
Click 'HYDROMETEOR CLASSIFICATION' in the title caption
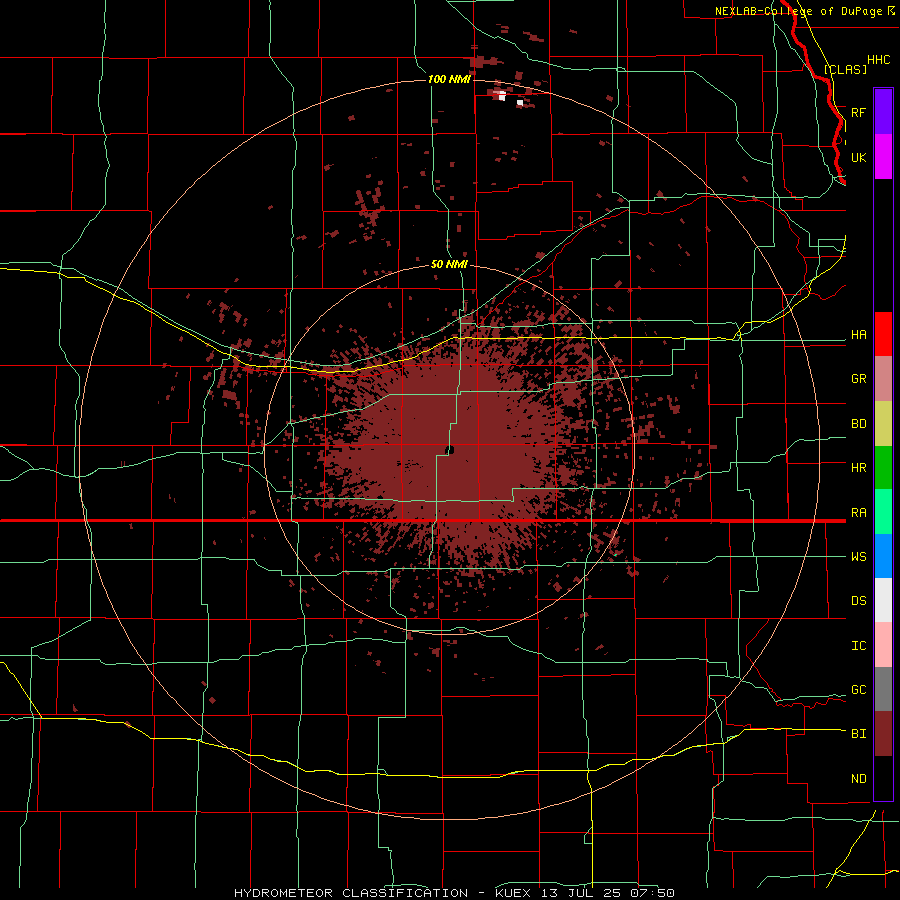point(351,893)
